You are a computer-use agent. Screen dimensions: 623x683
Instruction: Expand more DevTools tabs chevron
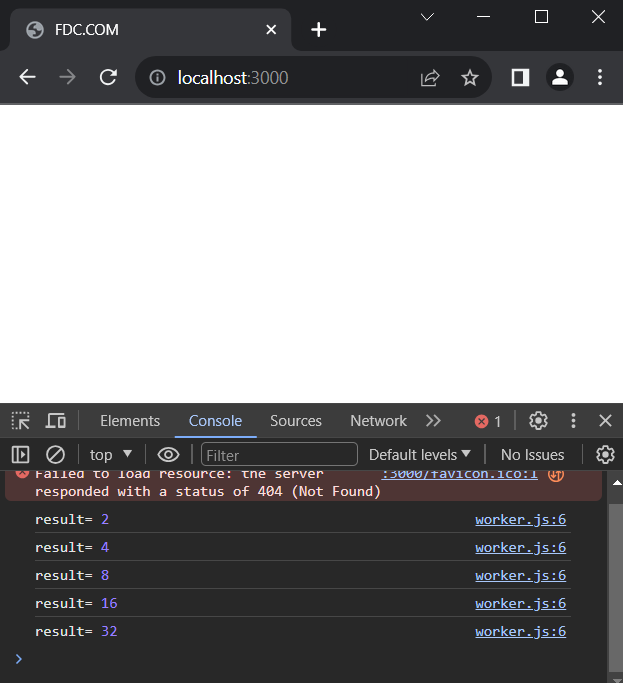433,421
